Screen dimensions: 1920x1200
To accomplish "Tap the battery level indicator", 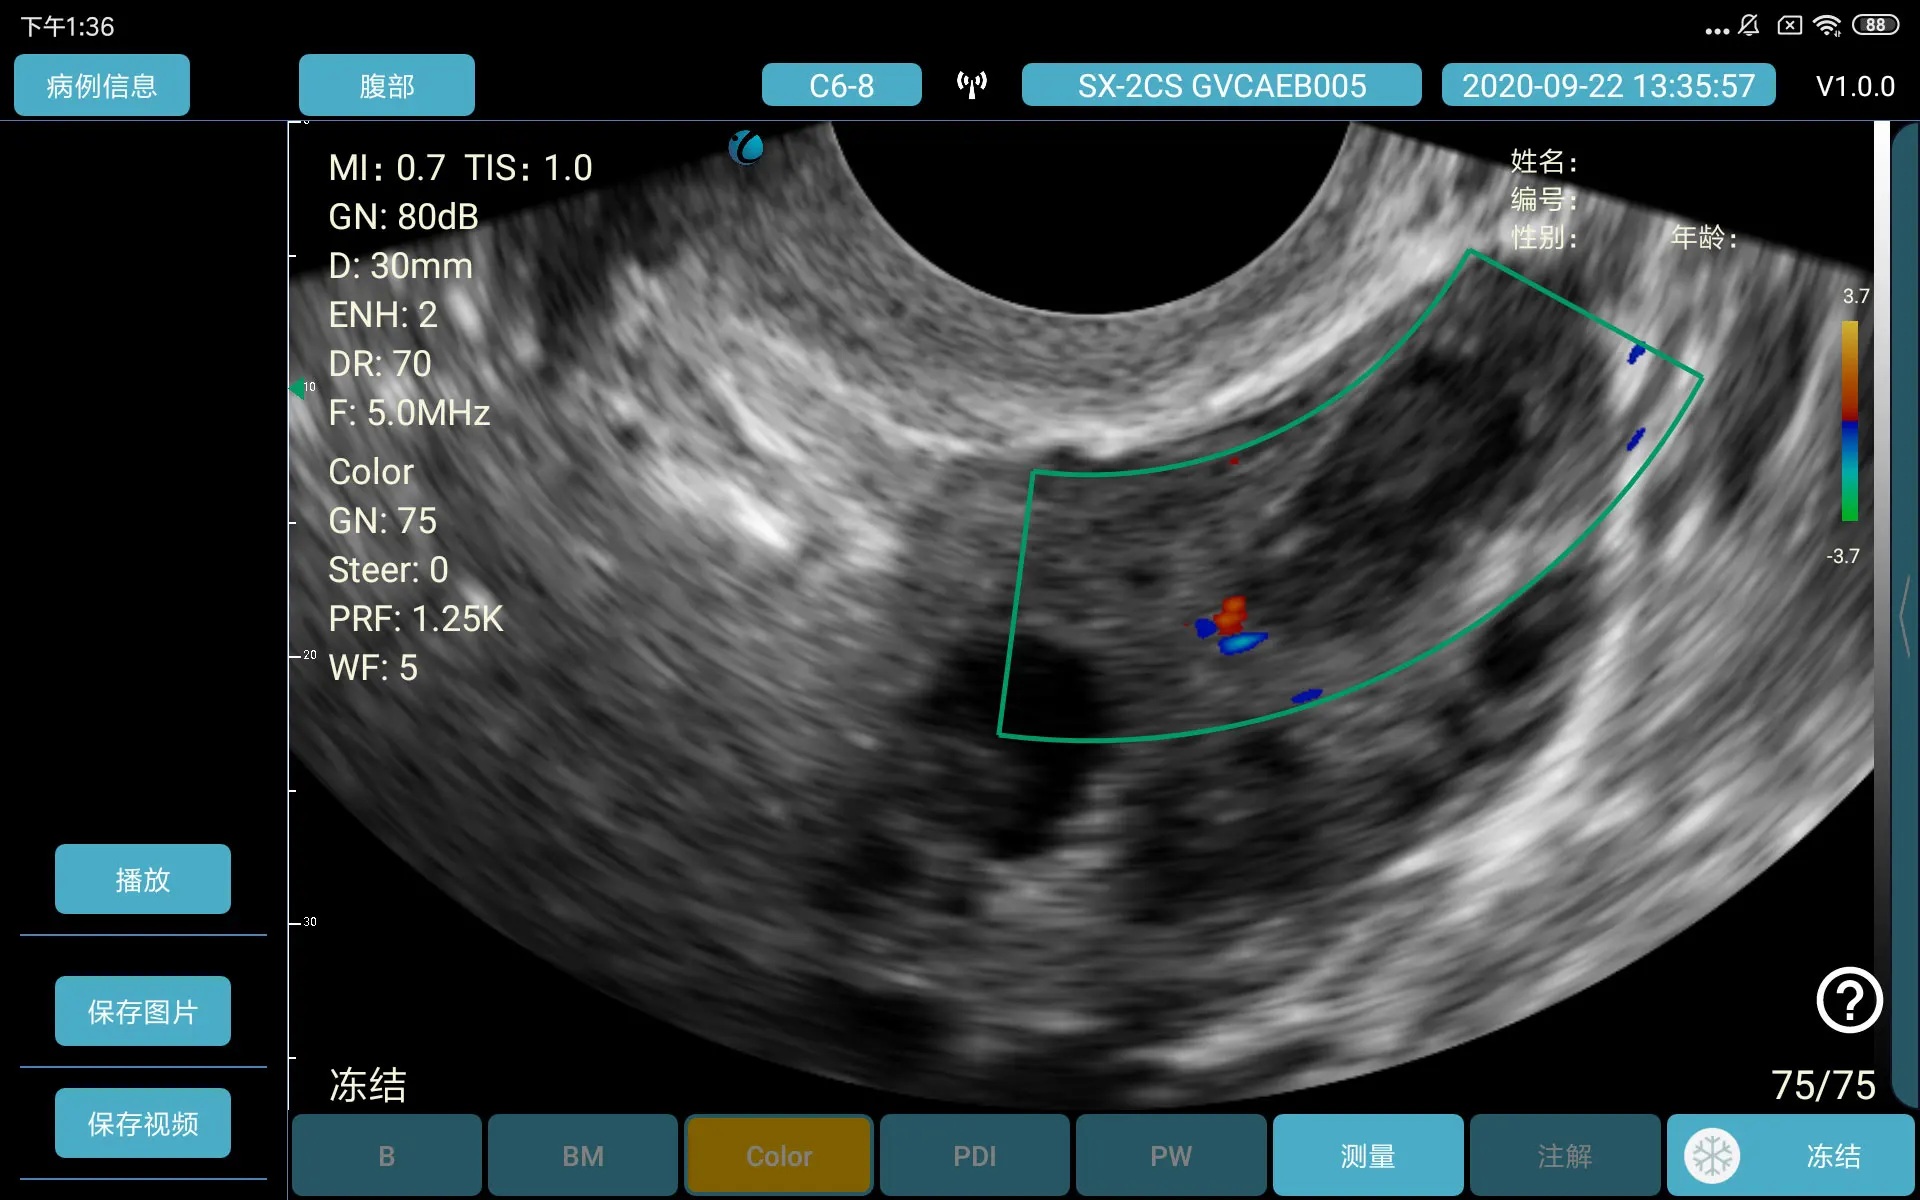I will click(x=1875, y=26).
